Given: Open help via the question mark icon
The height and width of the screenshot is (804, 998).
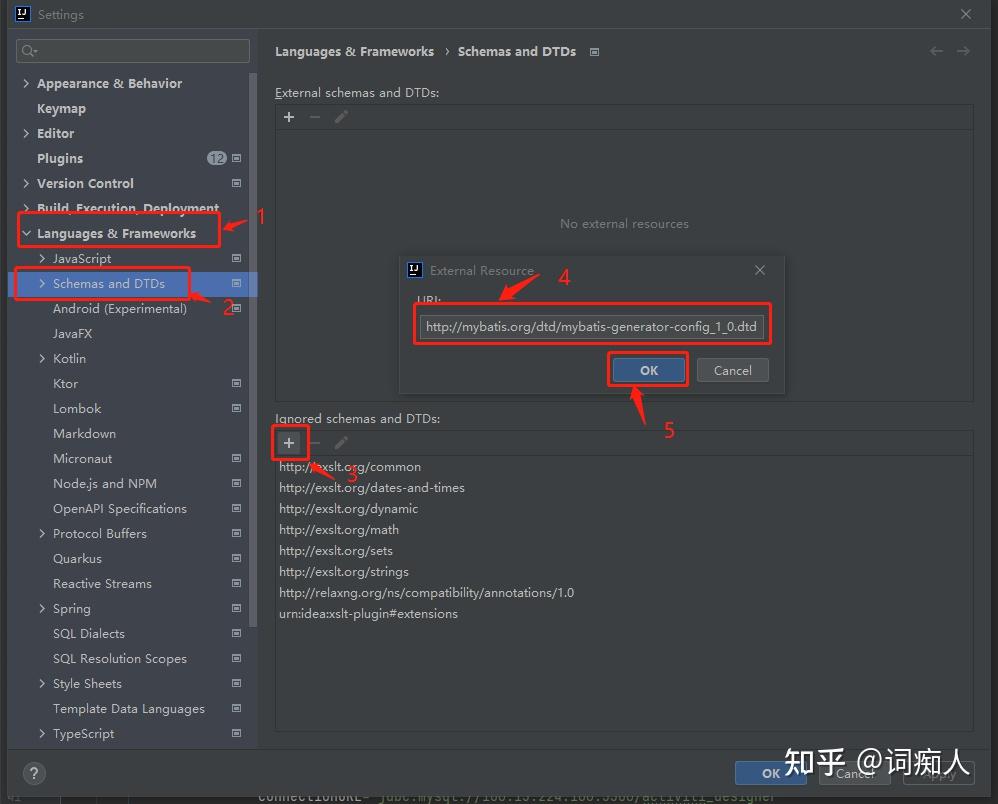Looking at the screenshot, I should pyautogui.click(x=33, y=773).
